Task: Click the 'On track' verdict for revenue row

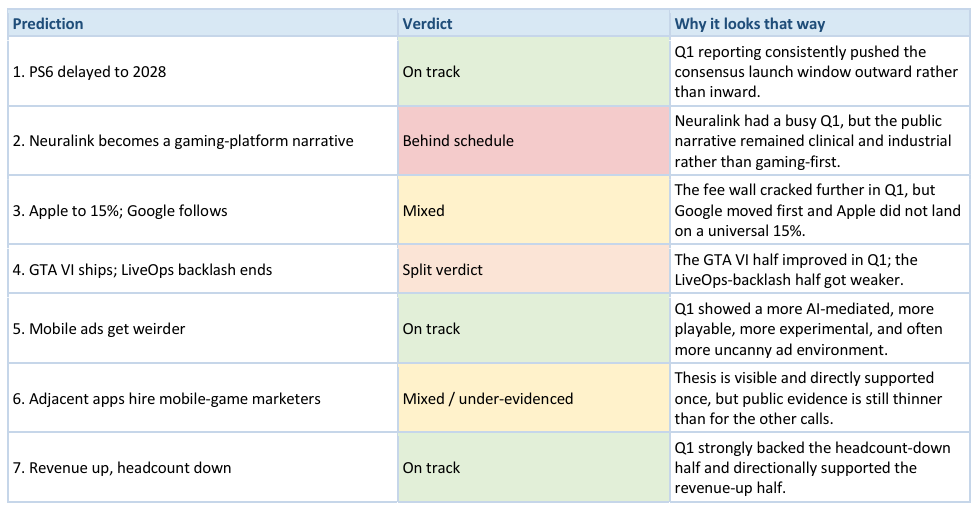Action: [534, 467]
